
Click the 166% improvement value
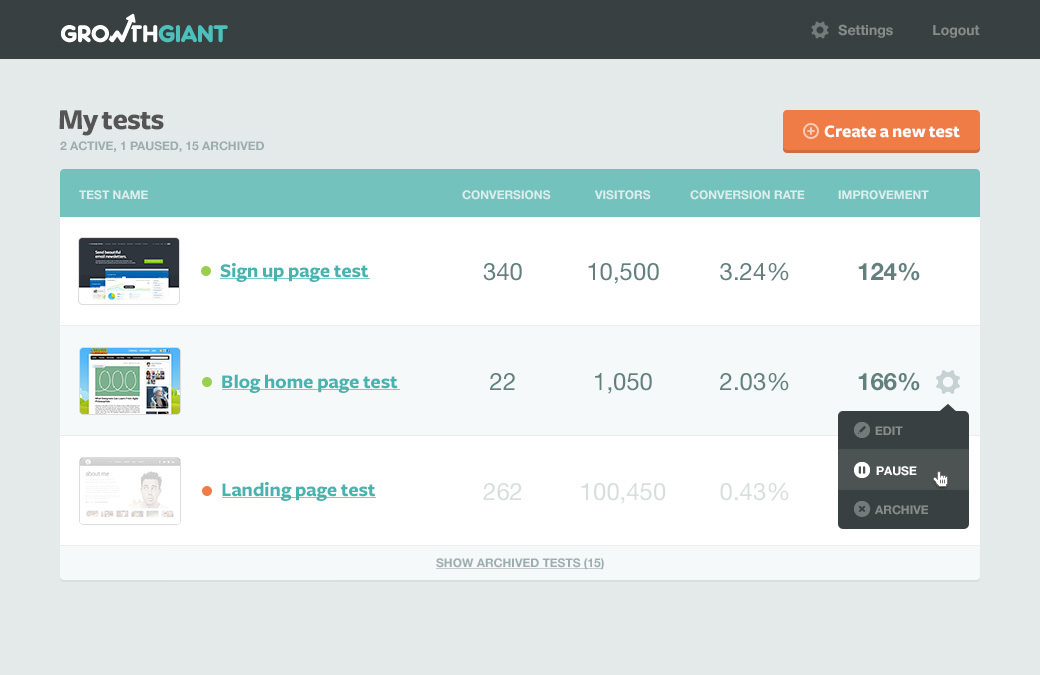[889, 382]
